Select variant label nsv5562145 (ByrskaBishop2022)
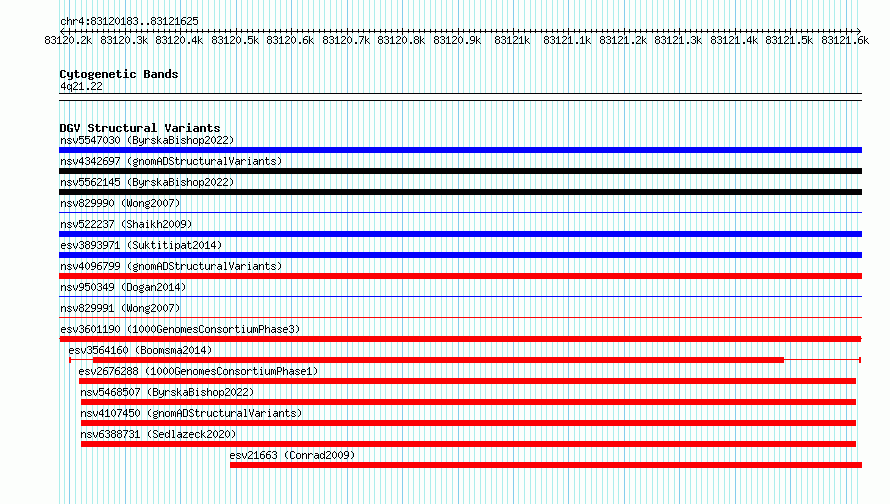The image size is (890, 504). click(147, 182)
